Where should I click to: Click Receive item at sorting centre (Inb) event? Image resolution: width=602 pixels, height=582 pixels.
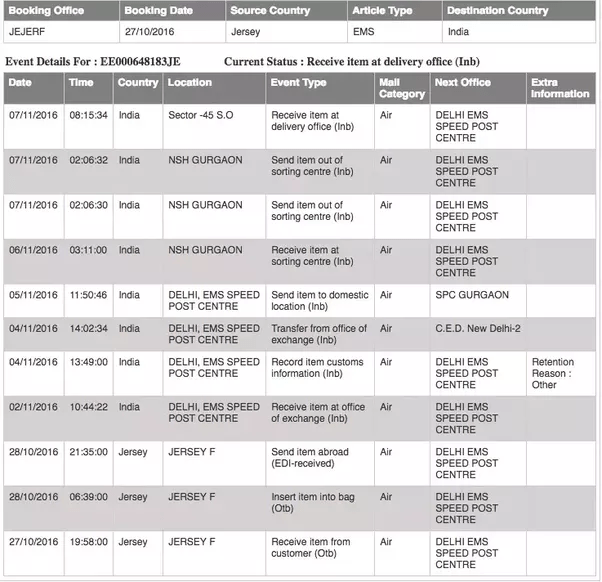[x=320, y=261]
